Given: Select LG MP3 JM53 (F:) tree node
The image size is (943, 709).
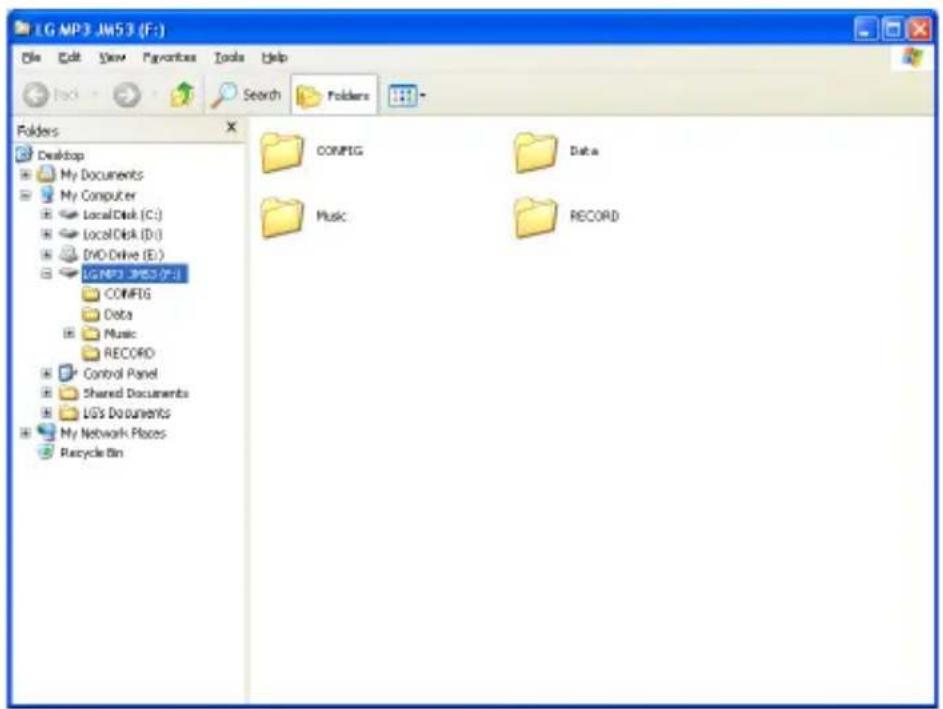Looking at the screenshot, I should (134, 274).
